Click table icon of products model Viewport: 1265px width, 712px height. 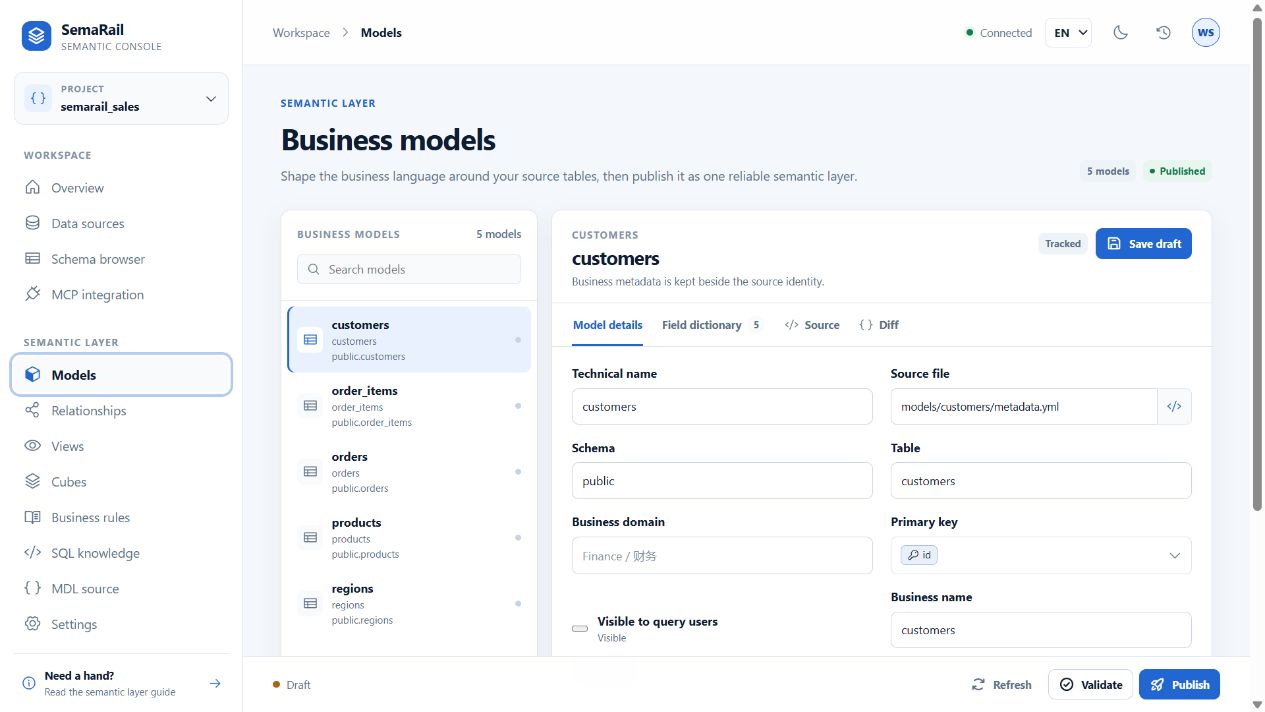310,538
